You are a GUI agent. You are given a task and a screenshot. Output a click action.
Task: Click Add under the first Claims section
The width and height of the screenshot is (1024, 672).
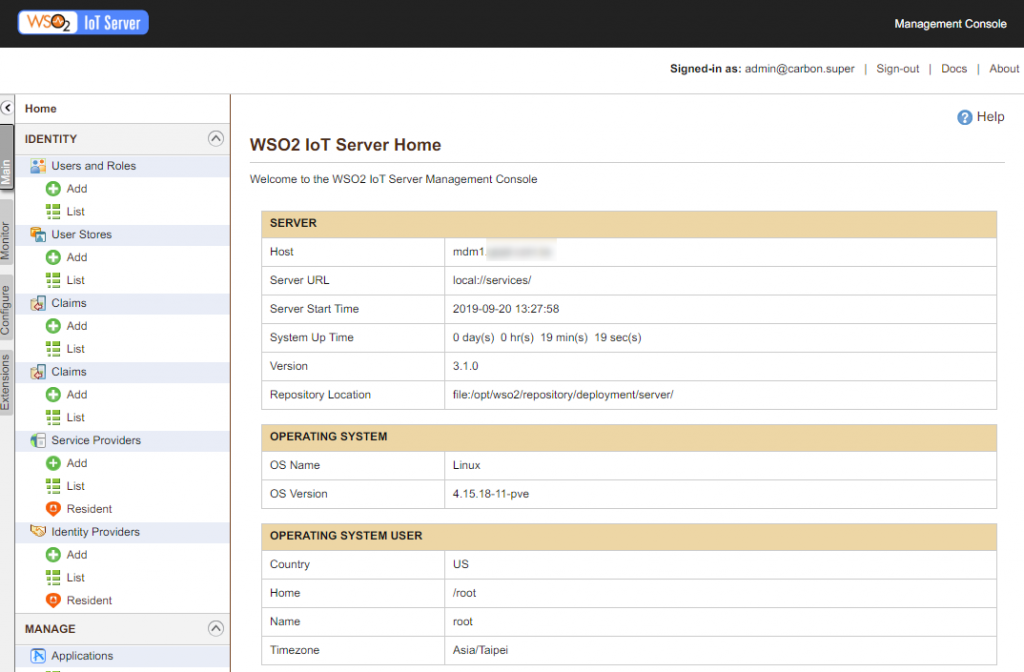pos(76,326)
